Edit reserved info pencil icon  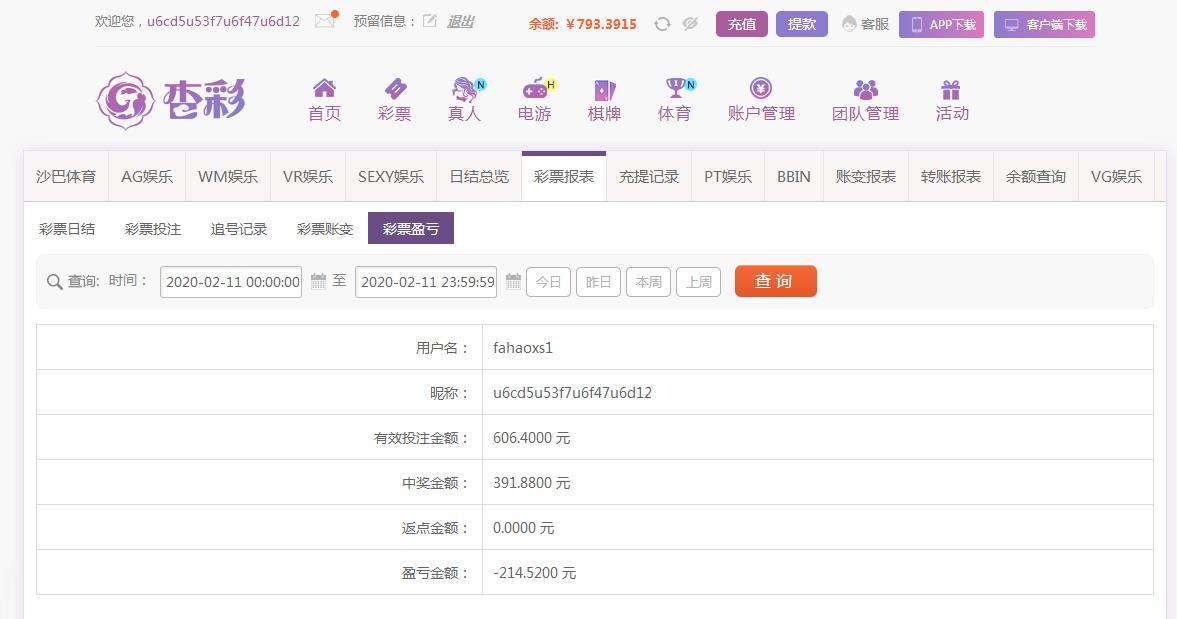click(x=429, y=21)
